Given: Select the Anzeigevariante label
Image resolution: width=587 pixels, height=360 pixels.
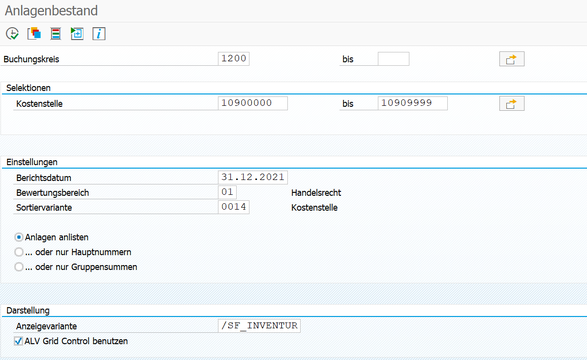Looking at the screenshot, I should [46, 326].
